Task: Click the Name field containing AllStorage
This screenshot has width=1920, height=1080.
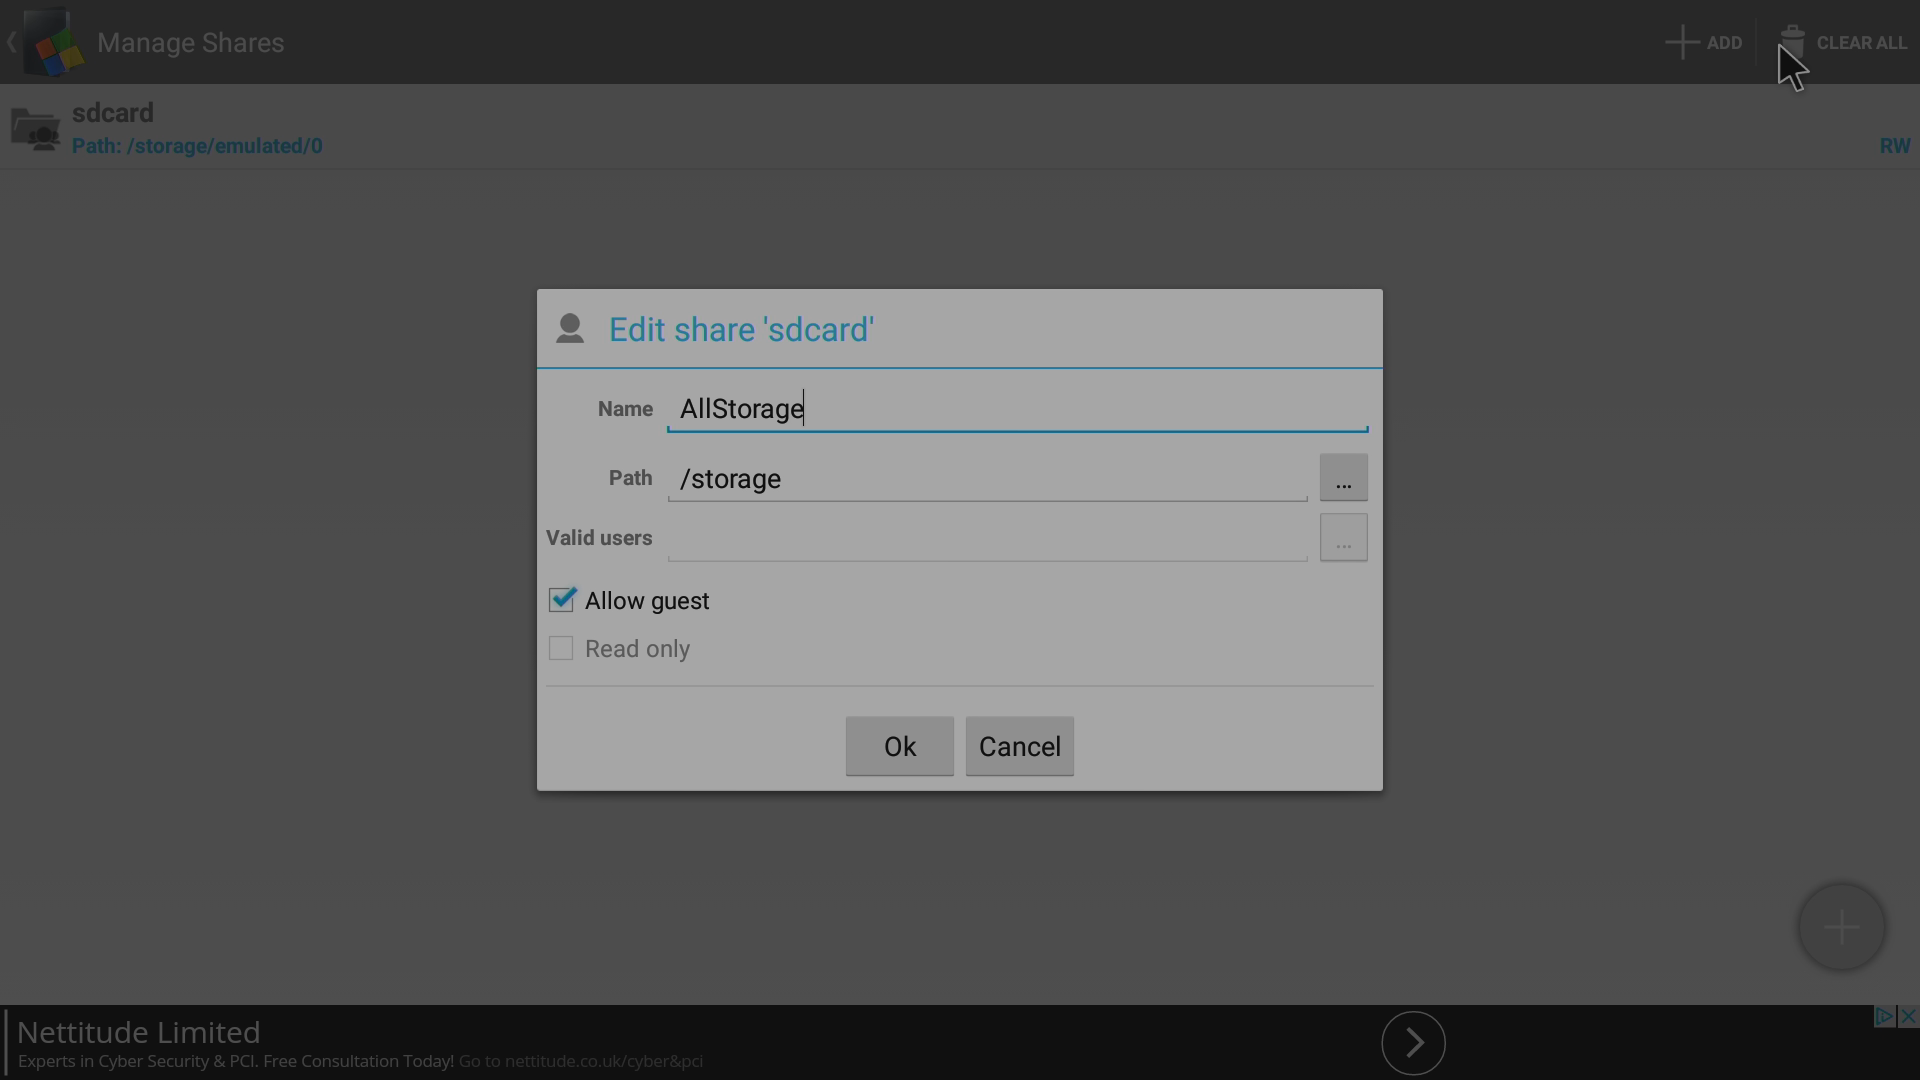Action: coord(1017,409)
